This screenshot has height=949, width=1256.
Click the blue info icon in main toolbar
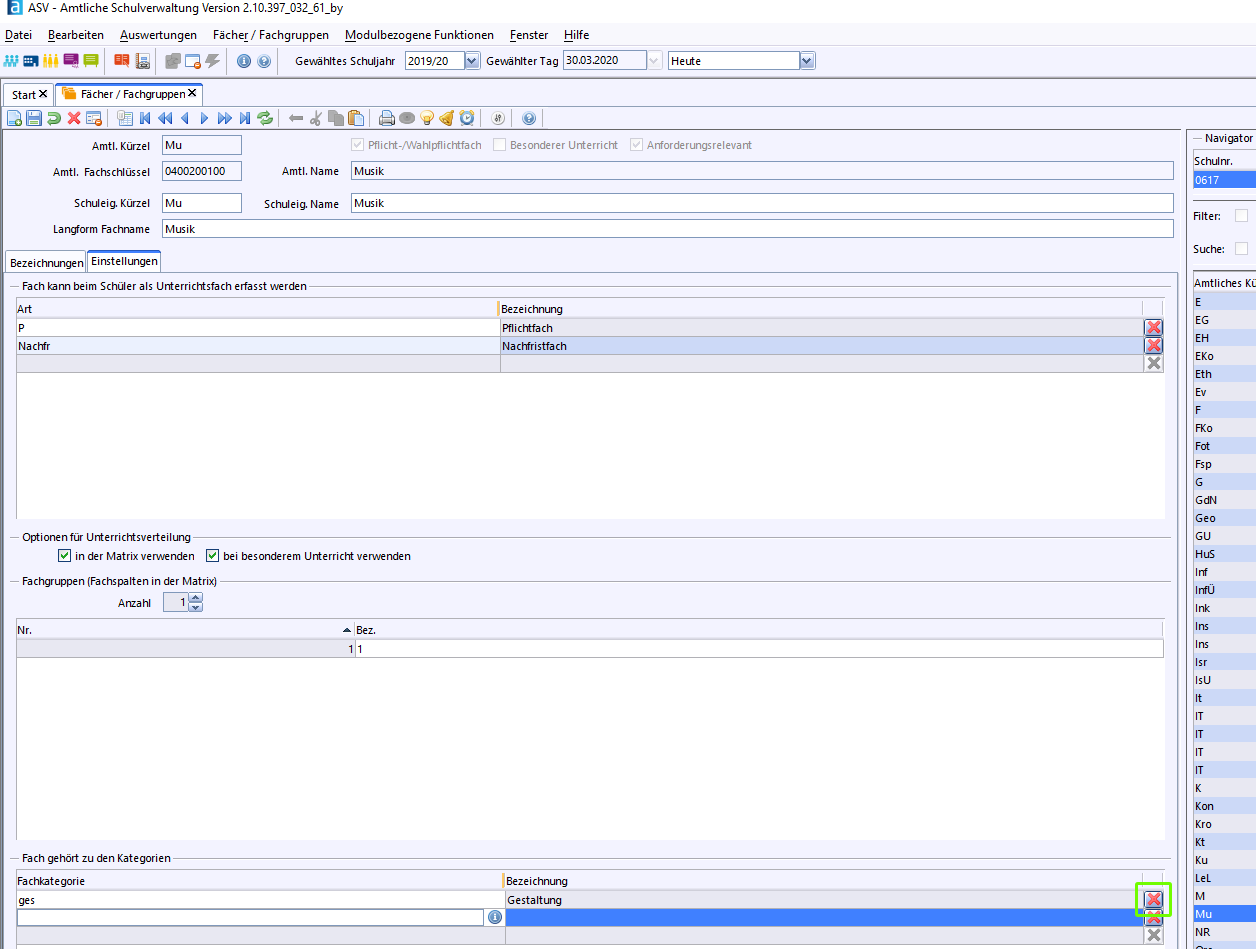[244, 61]
